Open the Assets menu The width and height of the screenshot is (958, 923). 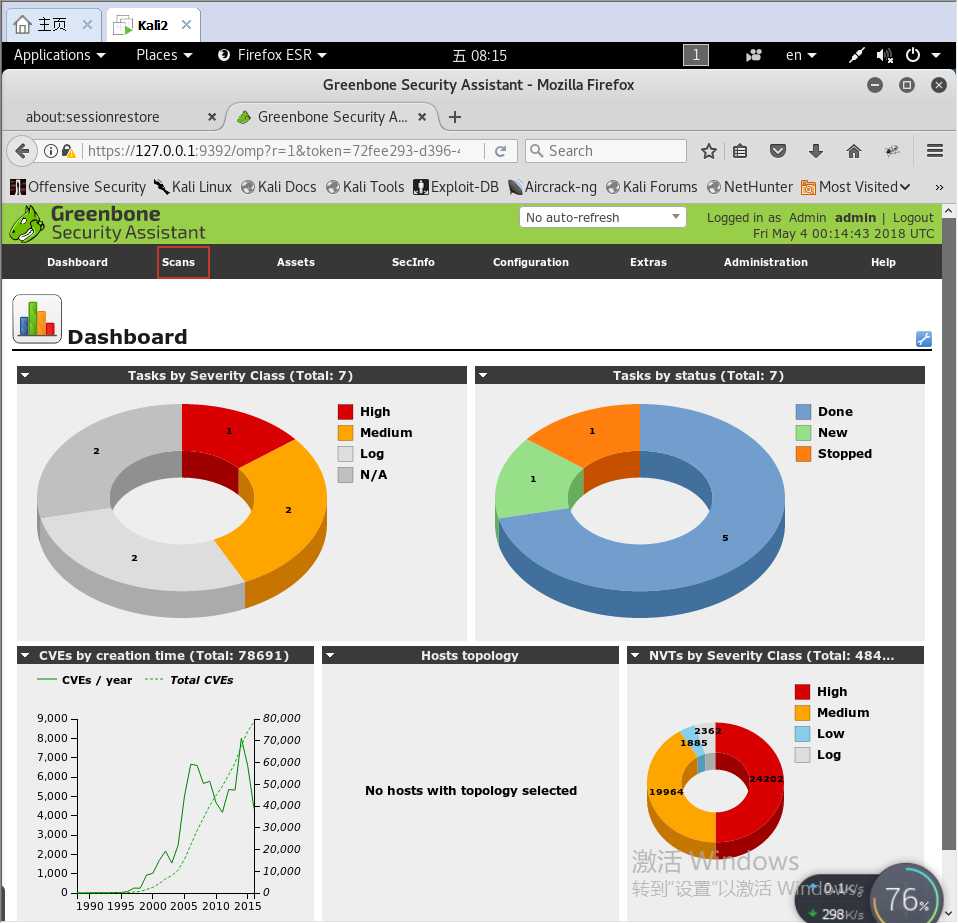point(296,262)
